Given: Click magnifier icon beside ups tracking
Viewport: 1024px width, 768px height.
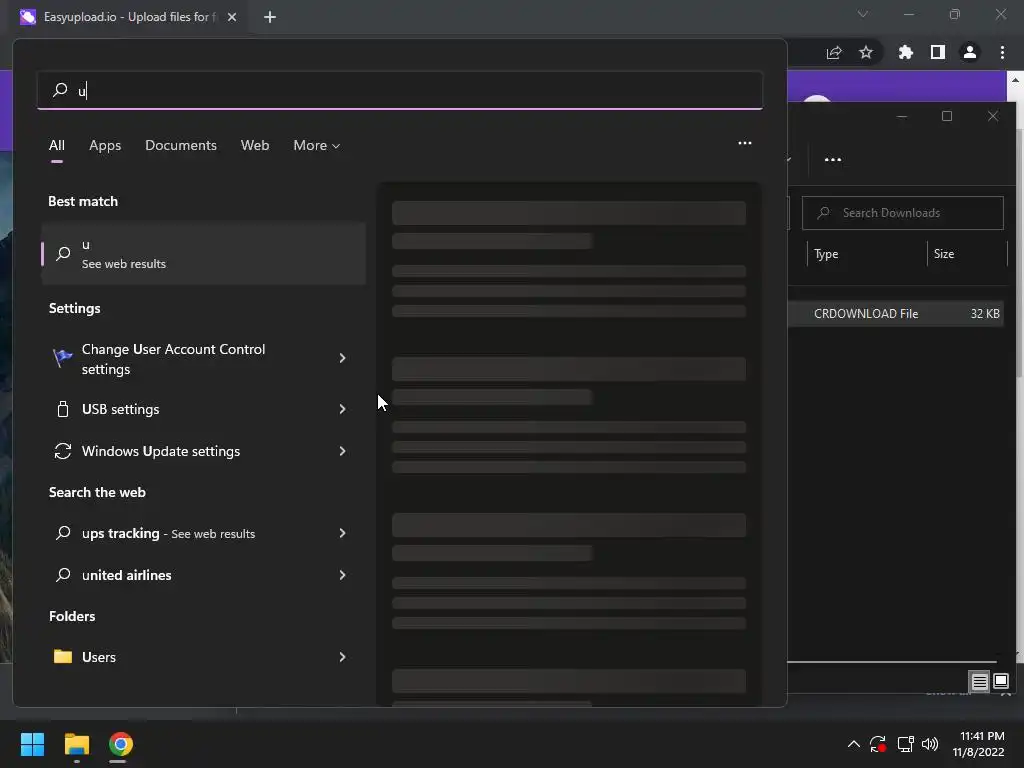Looking at the screenshot, I should pos(63,533).
